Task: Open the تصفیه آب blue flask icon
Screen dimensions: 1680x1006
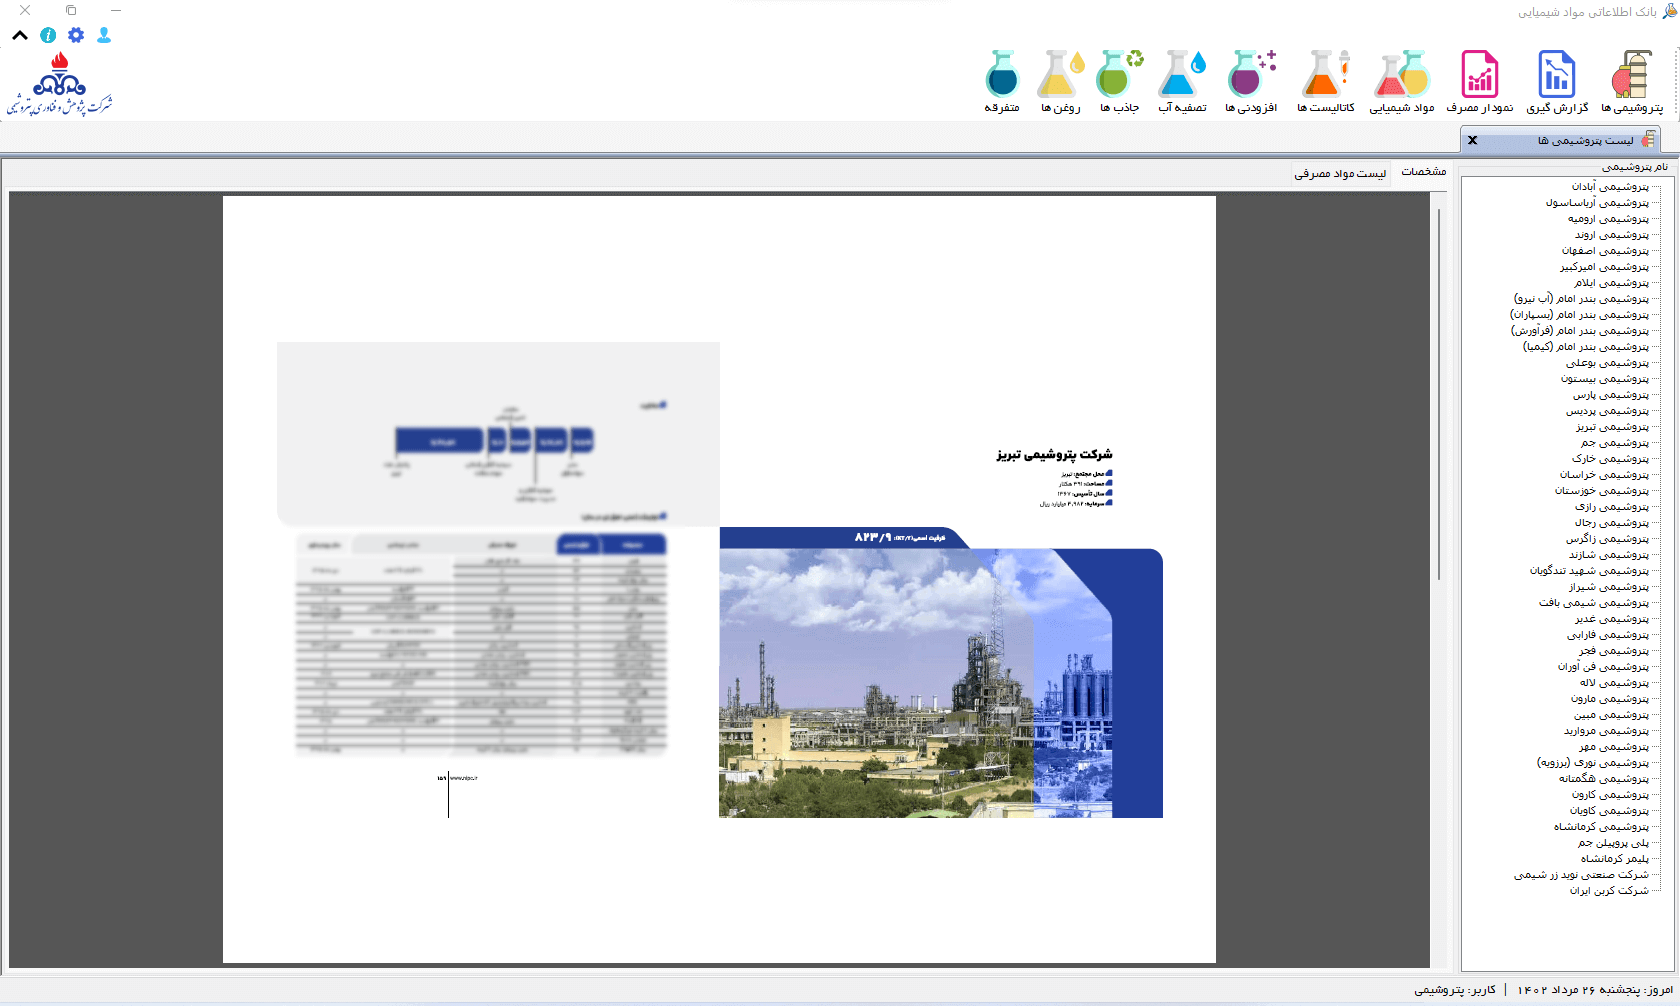Action: 1182,82
